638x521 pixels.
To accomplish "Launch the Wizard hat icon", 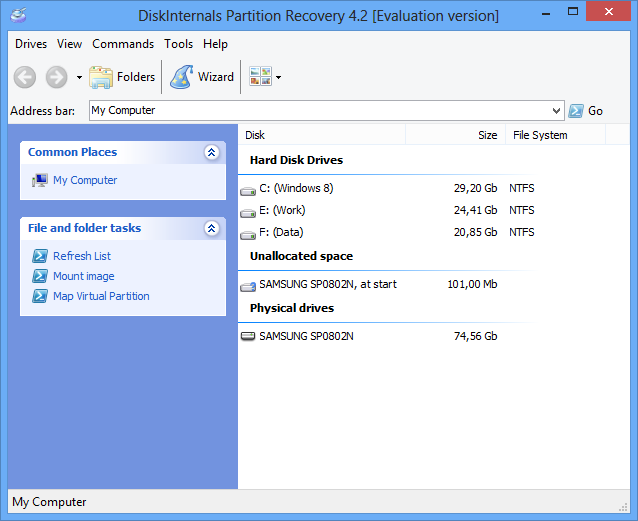I will coord(181,77).
